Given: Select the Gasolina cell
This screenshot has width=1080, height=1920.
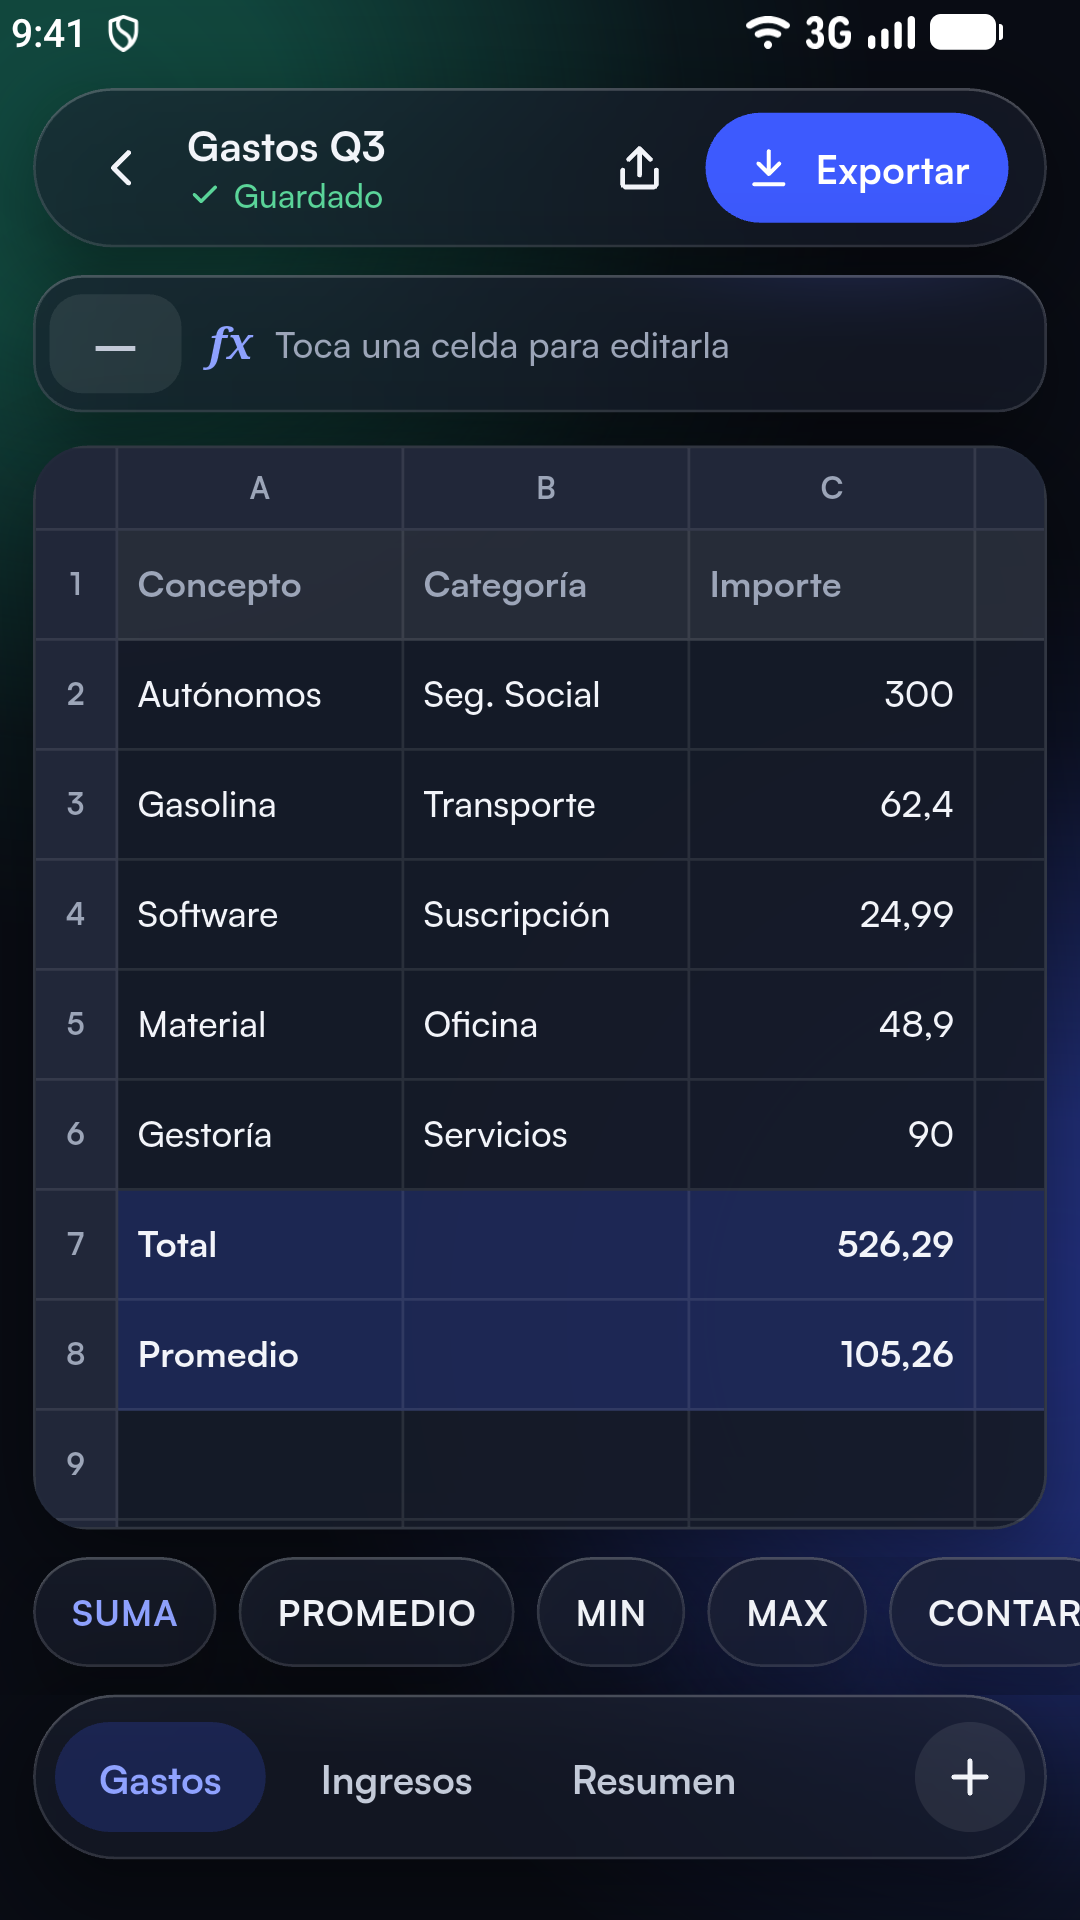Looking at the screenshot, I should coord(260,804).
